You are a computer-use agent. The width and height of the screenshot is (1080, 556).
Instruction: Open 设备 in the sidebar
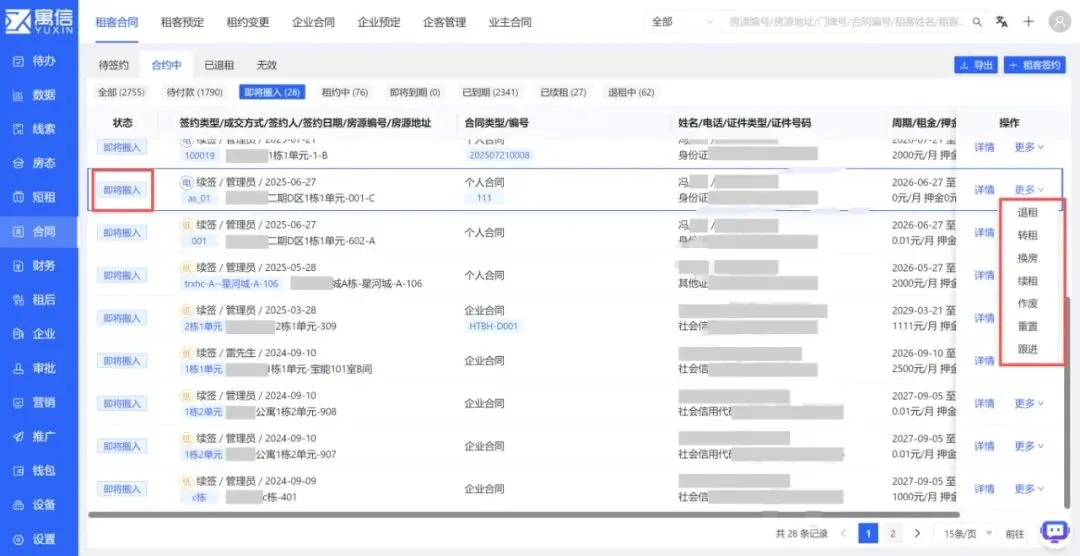coord(34,505)
